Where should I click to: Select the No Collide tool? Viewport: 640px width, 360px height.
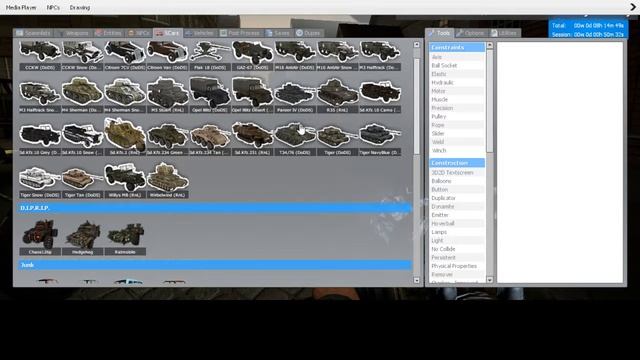[x=457, y=249]
